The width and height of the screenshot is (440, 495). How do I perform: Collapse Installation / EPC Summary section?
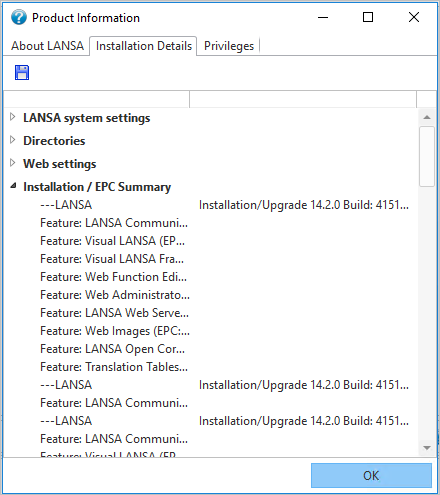[x=13, y=186]
